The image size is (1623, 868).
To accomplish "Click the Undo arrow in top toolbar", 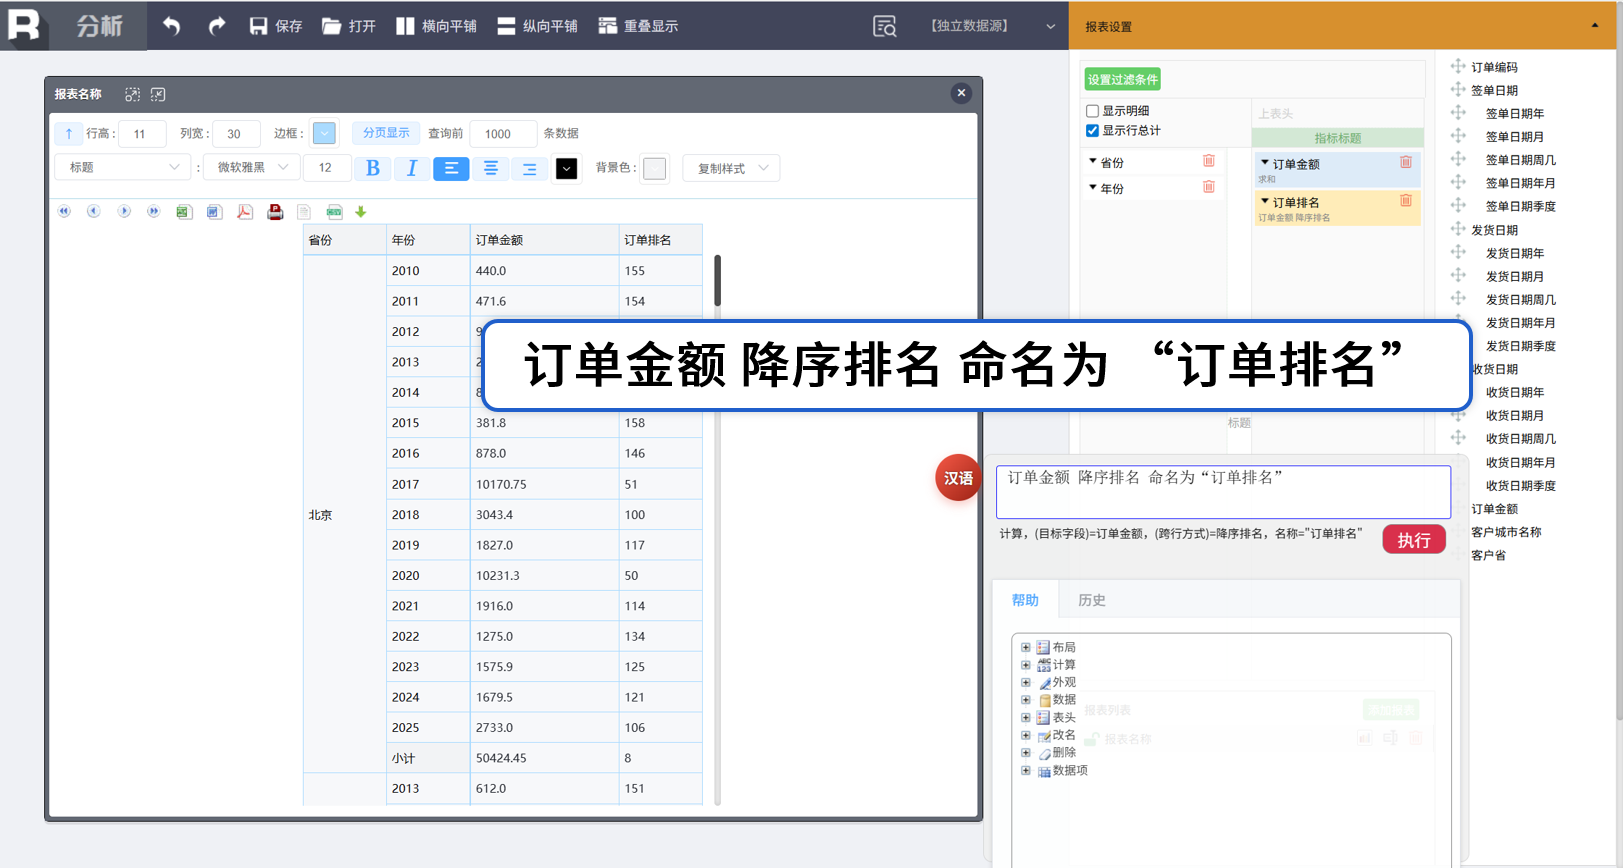I will click(172, 26).
